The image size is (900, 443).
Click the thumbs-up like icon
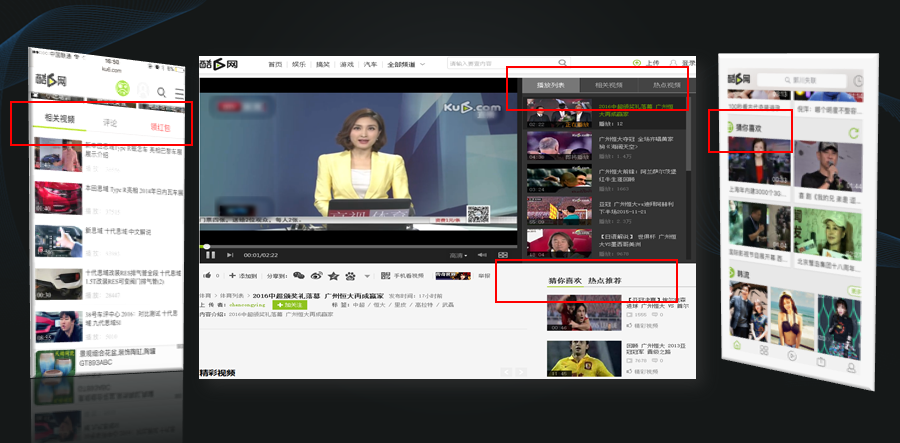(208, 275)
